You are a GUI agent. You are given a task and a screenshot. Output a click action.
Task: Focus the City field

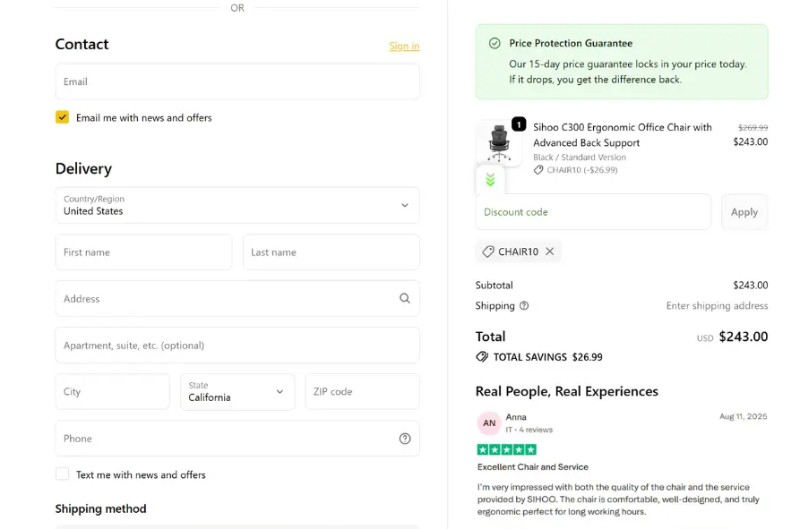[x=112, y=392]
